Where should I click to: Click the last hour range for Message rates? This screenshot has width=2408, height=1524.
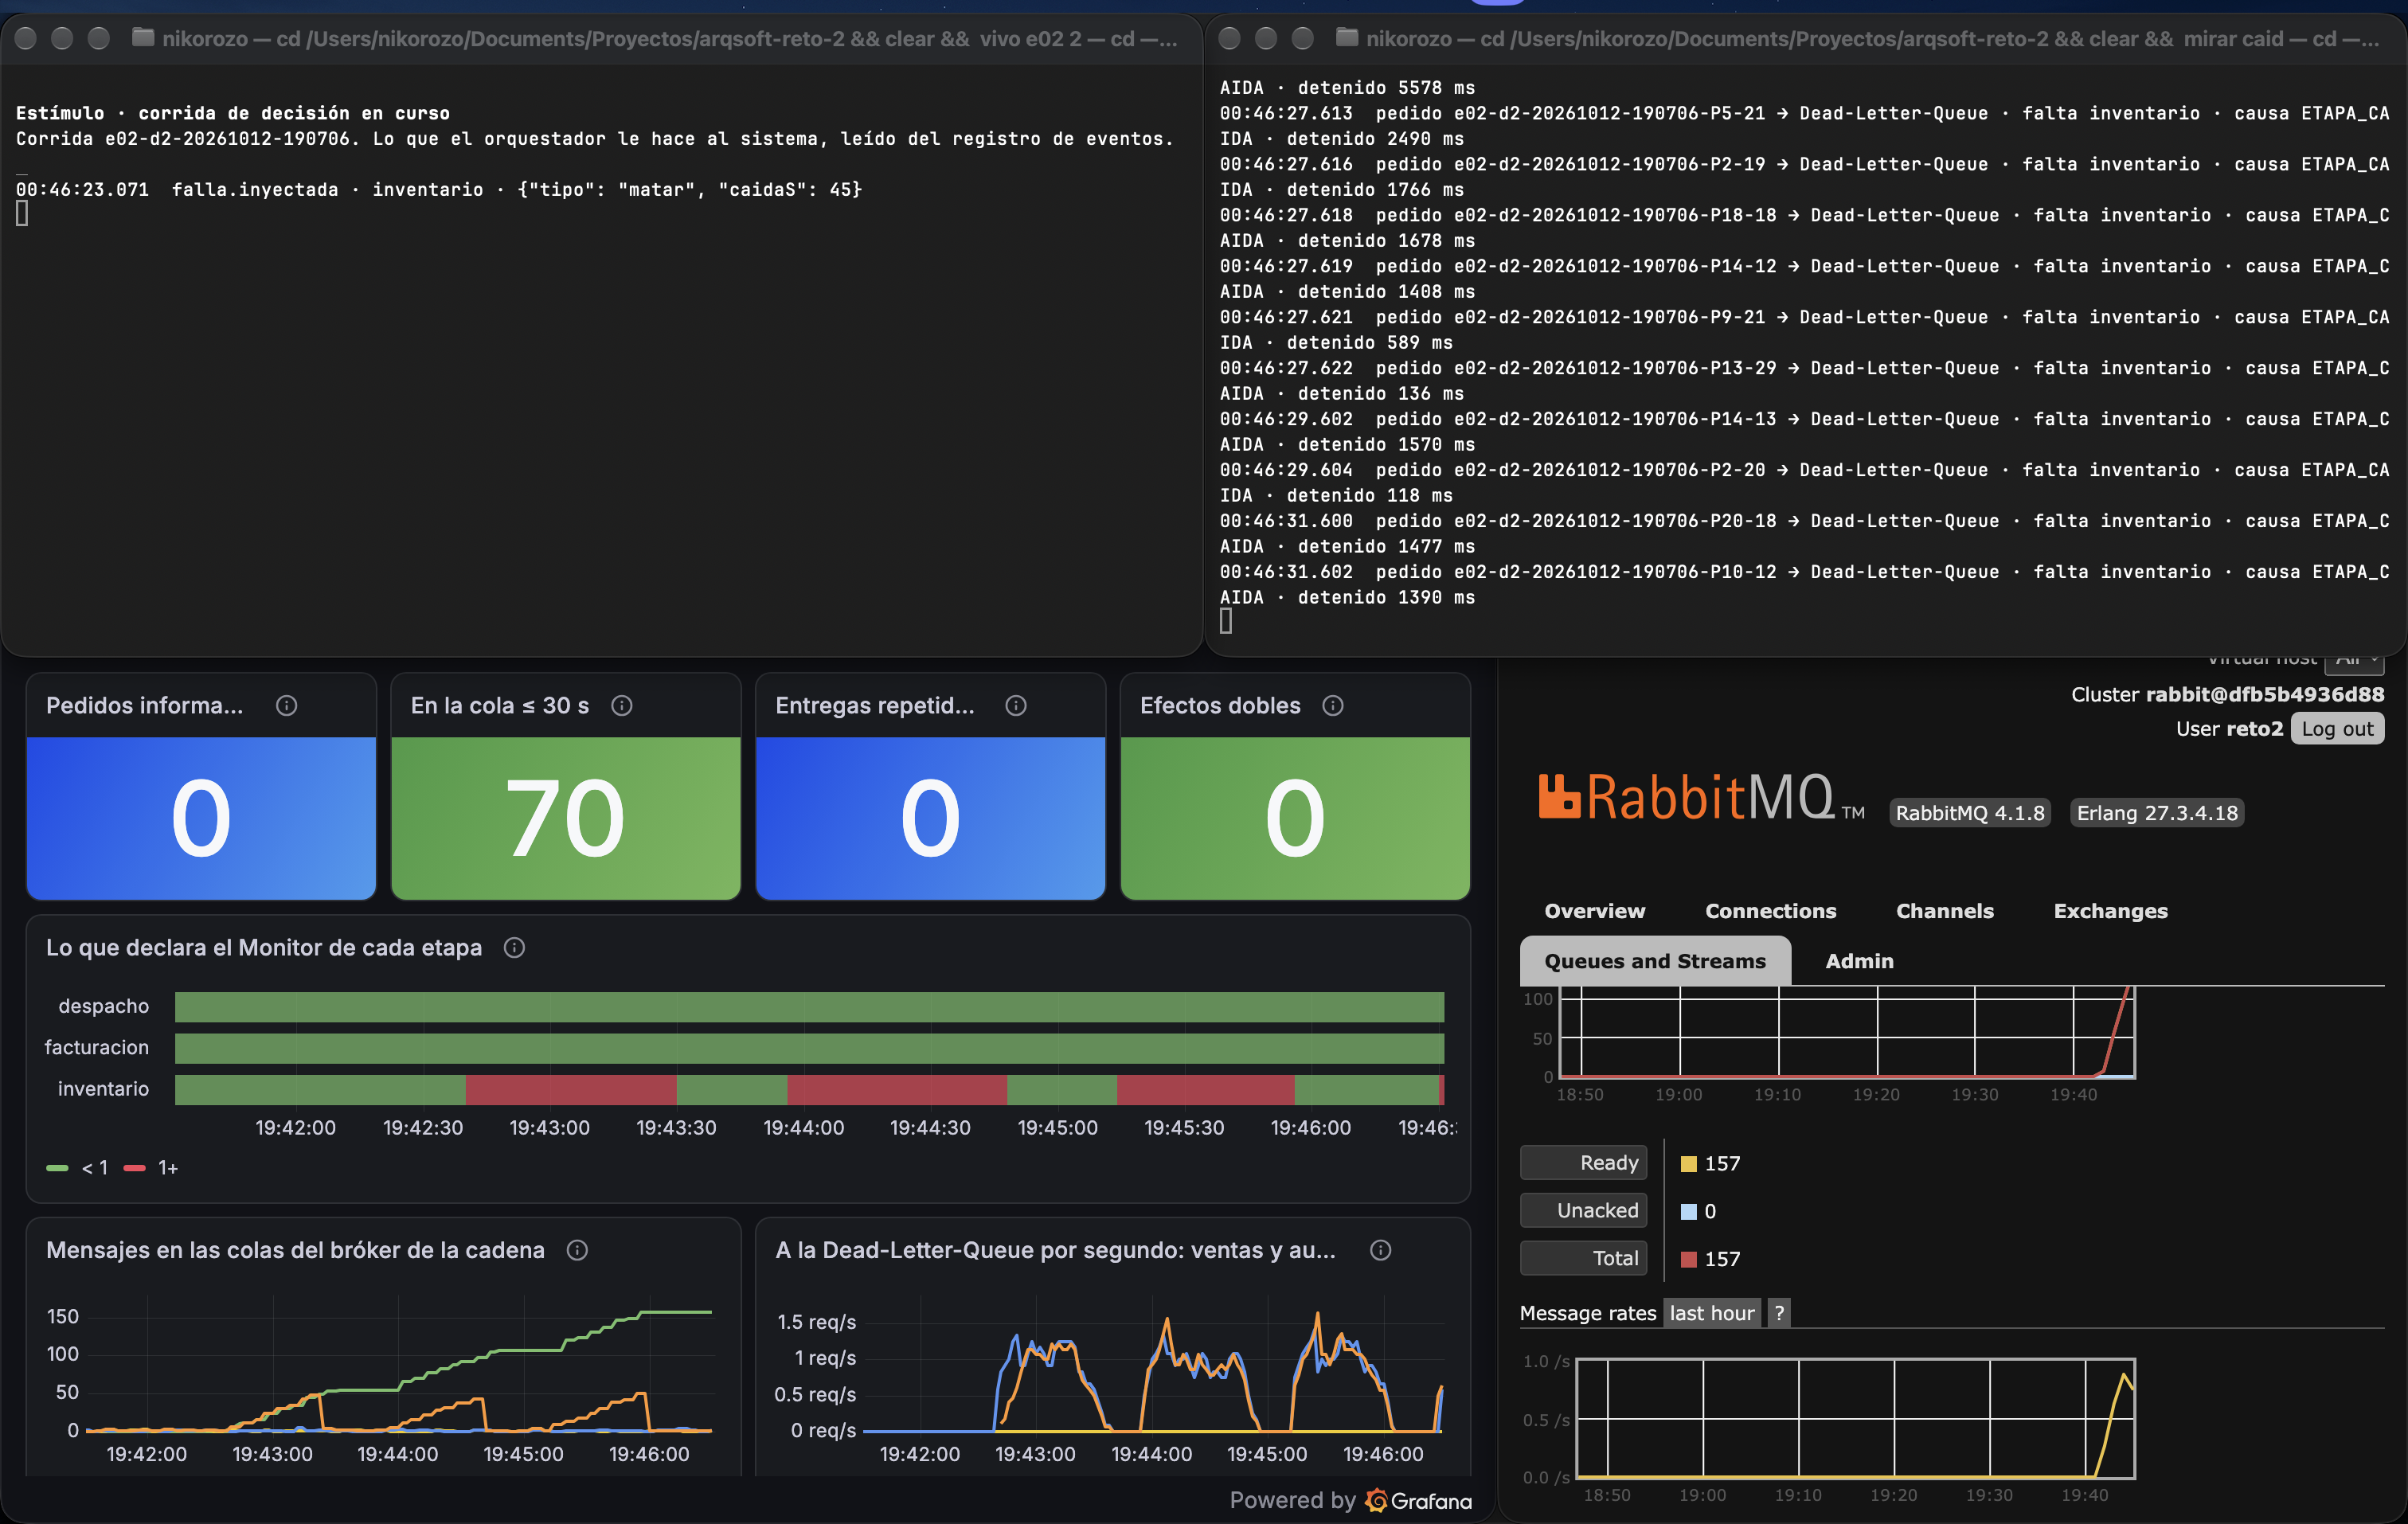click(1712, 1313)
